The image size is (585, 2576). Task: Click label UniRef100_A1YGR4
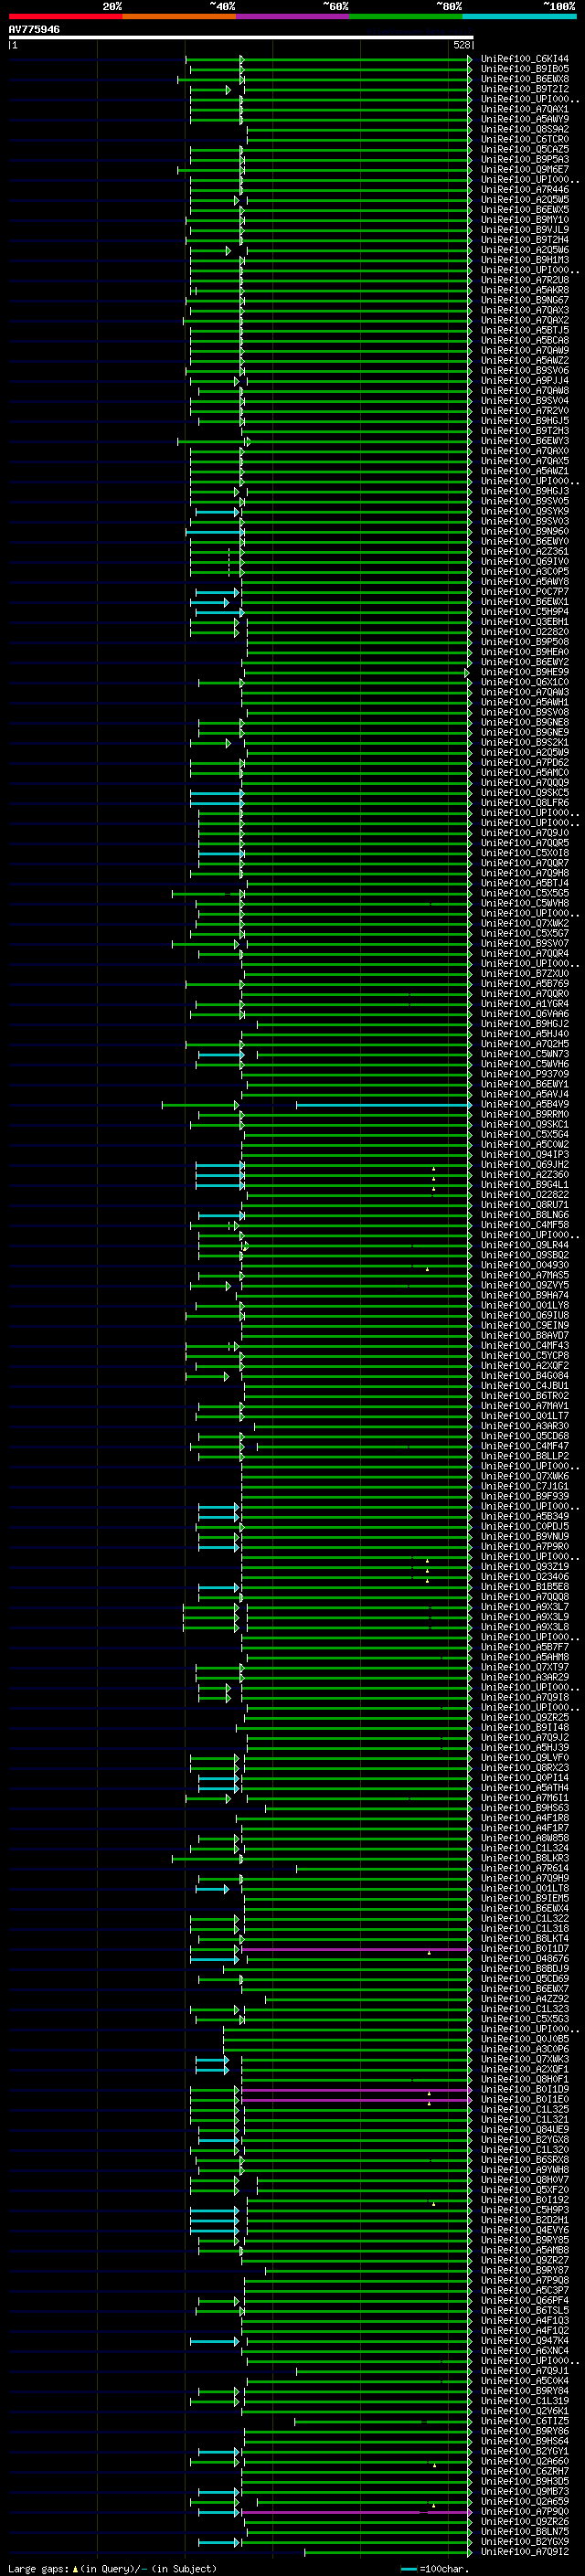pos(525,1004)
